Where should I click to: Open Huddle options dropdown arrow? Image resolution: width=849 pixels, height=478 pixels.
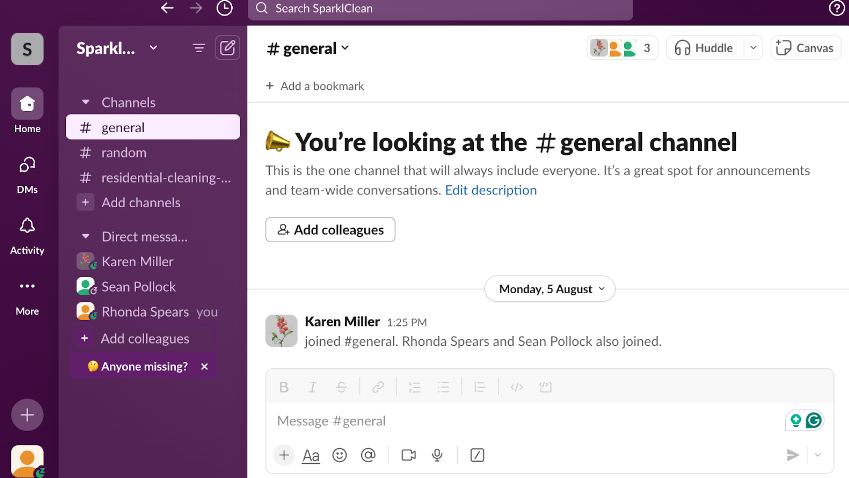click(x=753, y=48)
